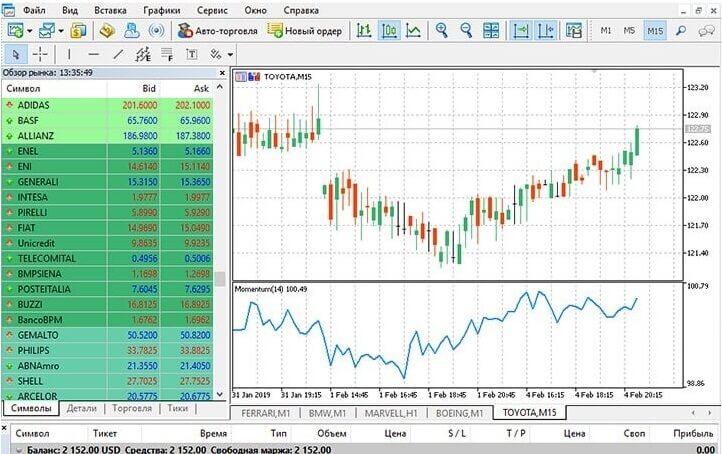Collapse the Баланс row expander
This screenshot has height=454, width=722.
click(x=18, y=450)
